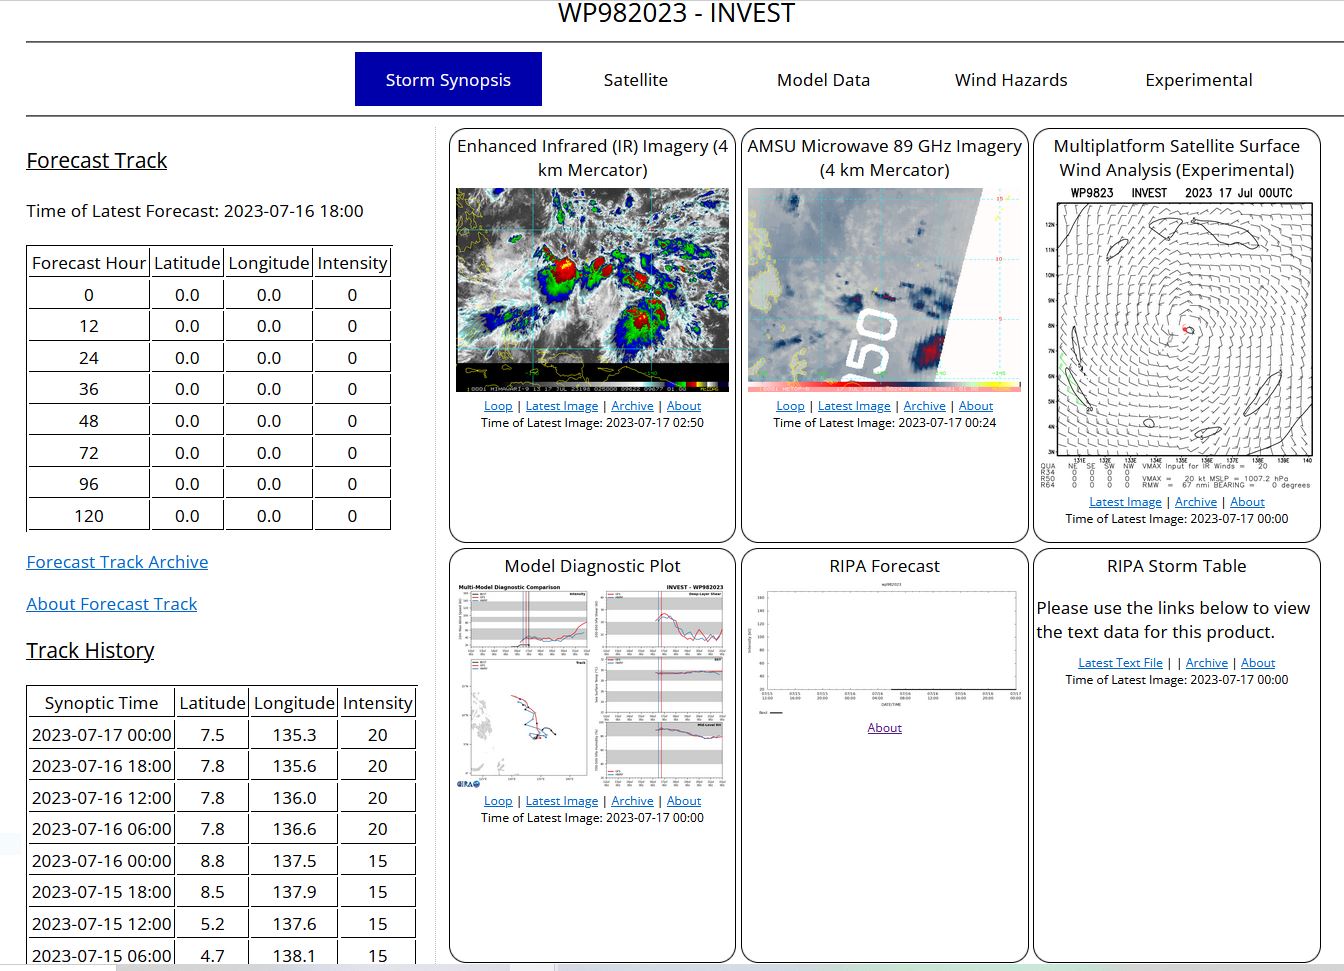Open the Forecast Track Archive link

[117, 562]
